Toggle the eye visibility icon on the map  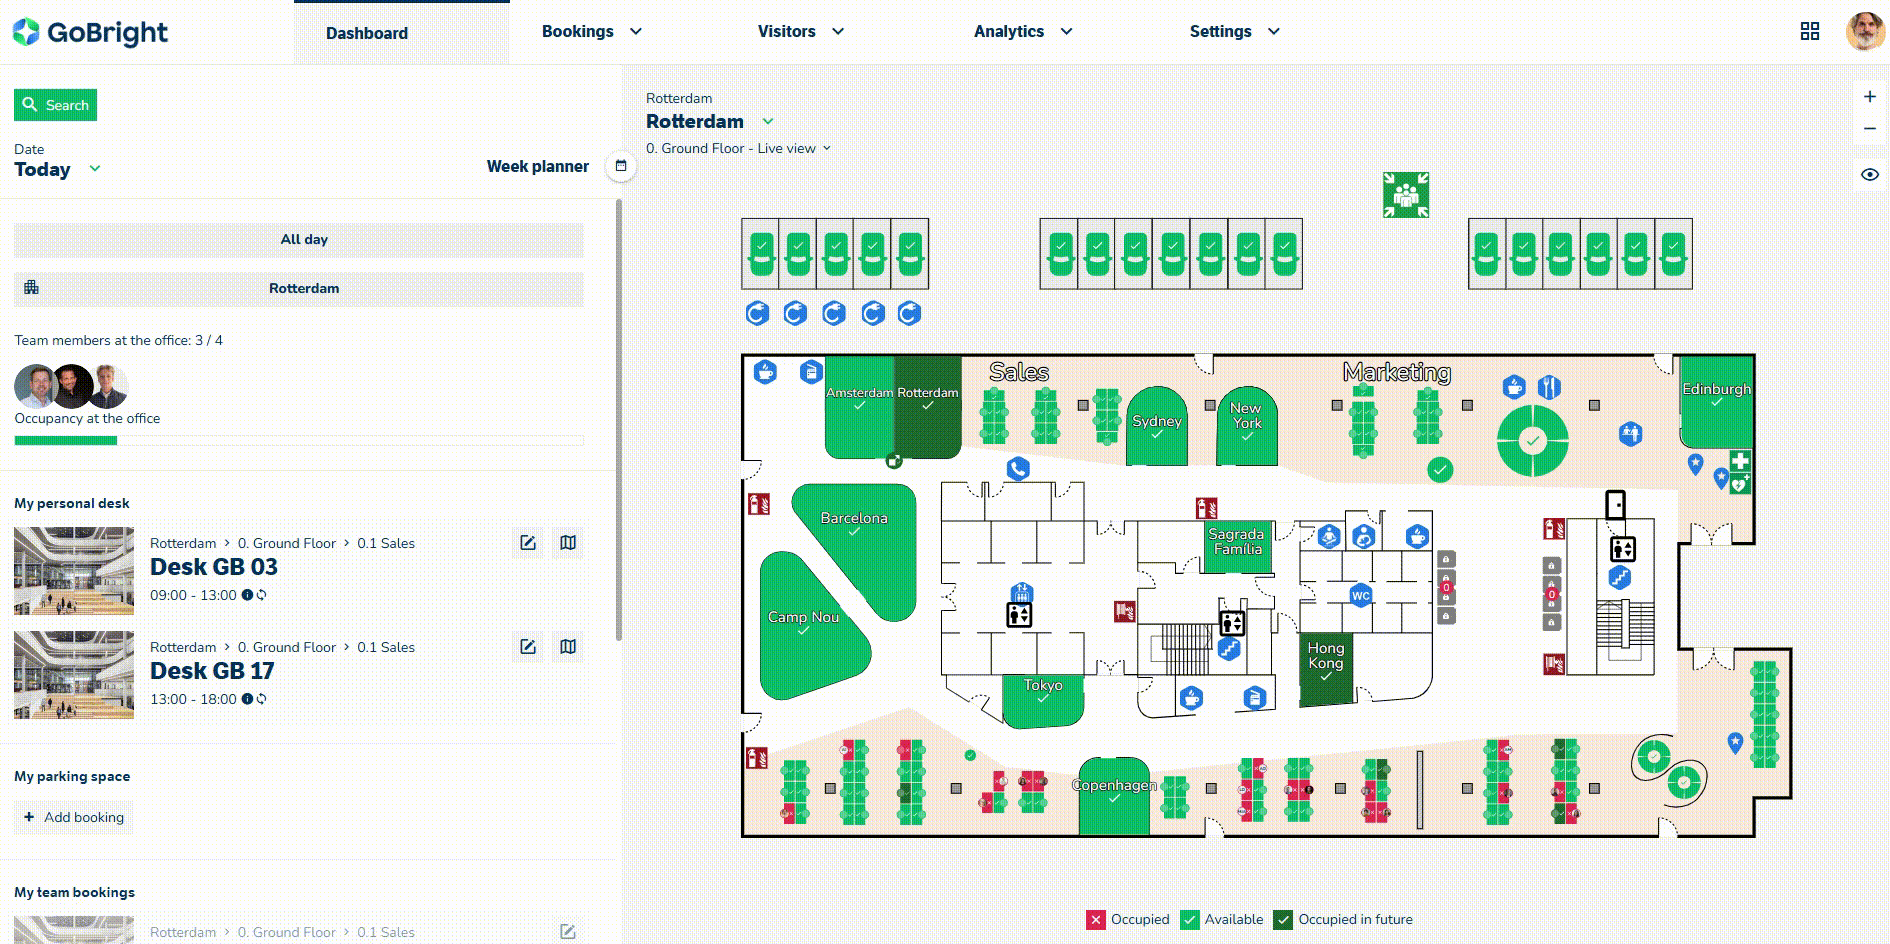[x=1868, y=174]
